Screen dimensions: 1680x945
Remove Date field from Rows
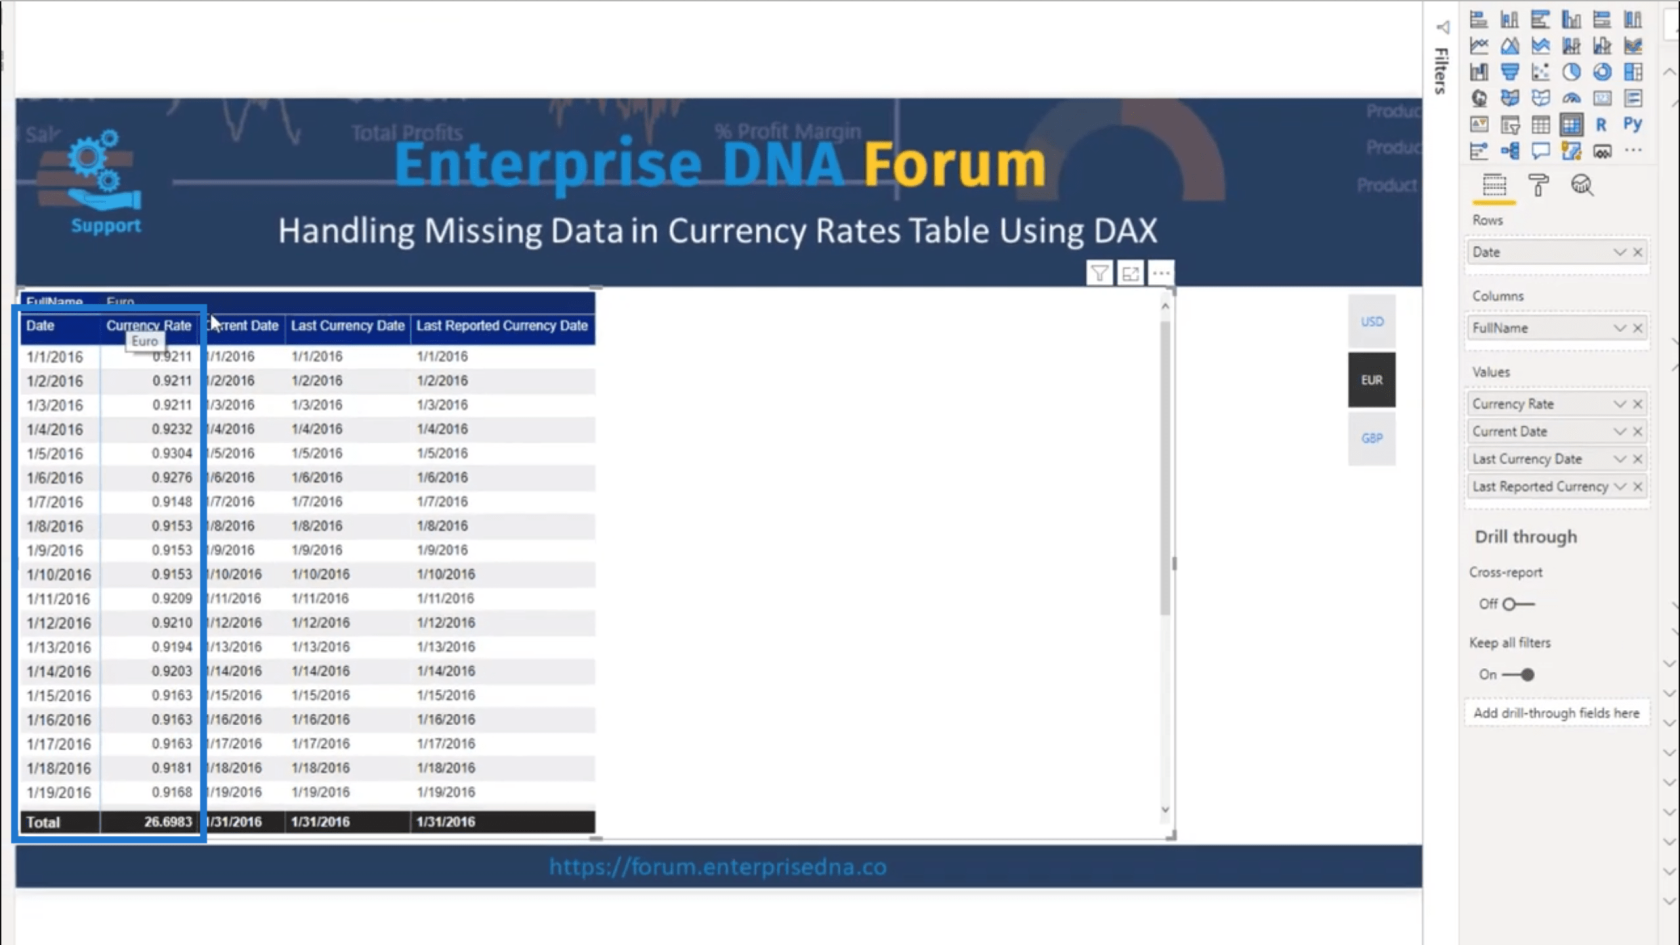coord(1638,252)
